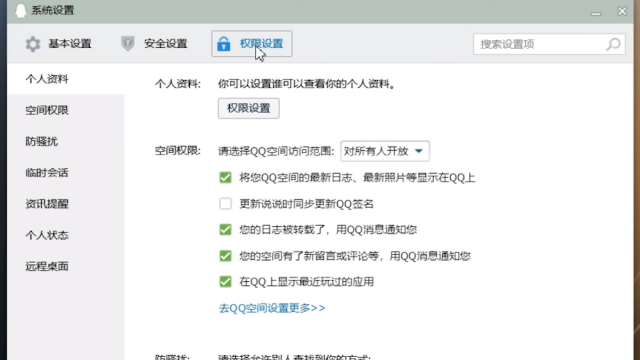Select the 权限设置 tab
This screenshot has width=640, height=360.
pos(252,44)
